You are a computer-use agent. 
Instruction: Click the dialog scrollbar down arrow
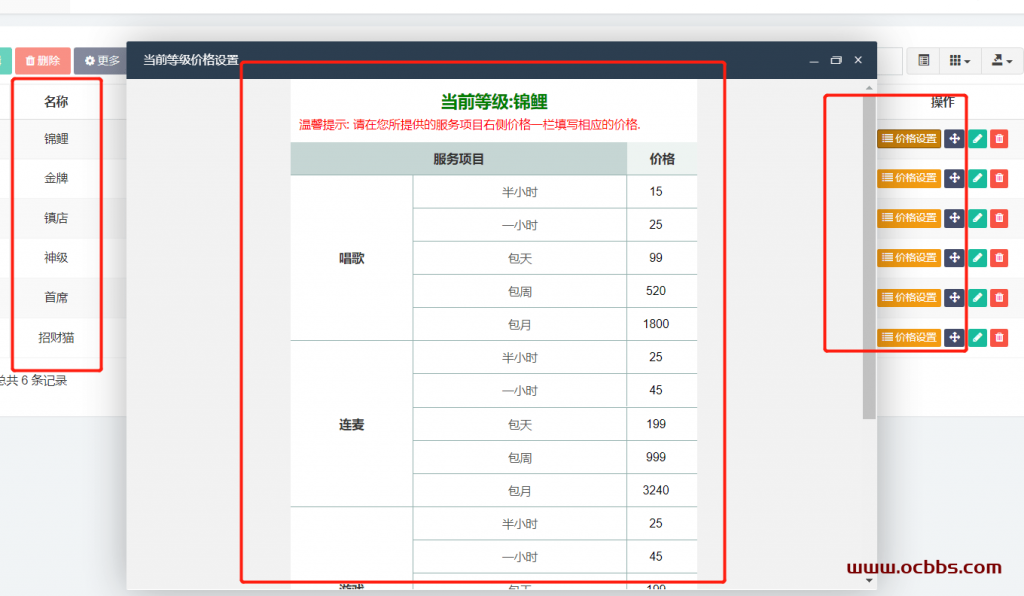pyautogui.click(x=869, y=580)
